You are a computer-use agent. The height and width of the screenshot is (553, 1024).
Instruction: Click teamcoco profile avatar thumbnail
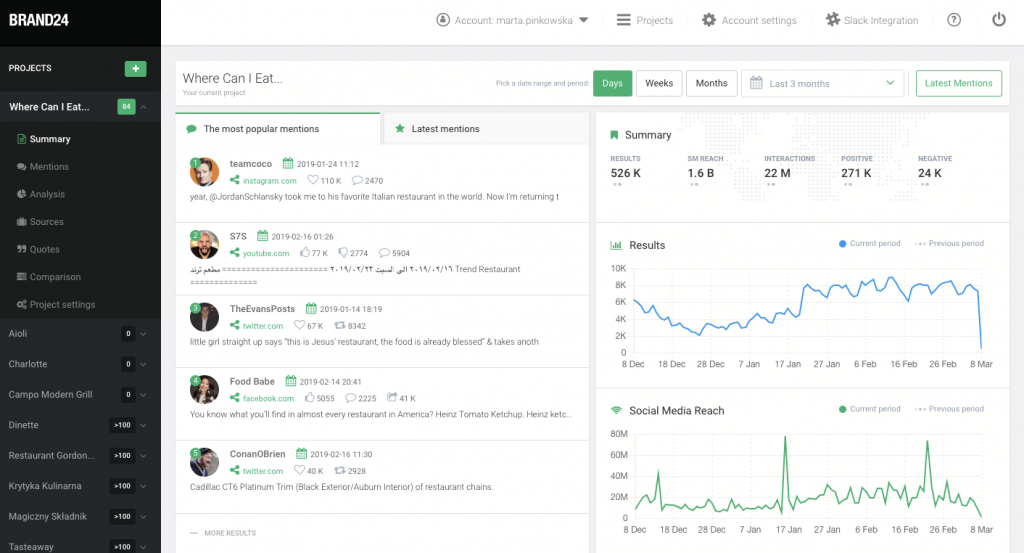click(x=204, y=172)
